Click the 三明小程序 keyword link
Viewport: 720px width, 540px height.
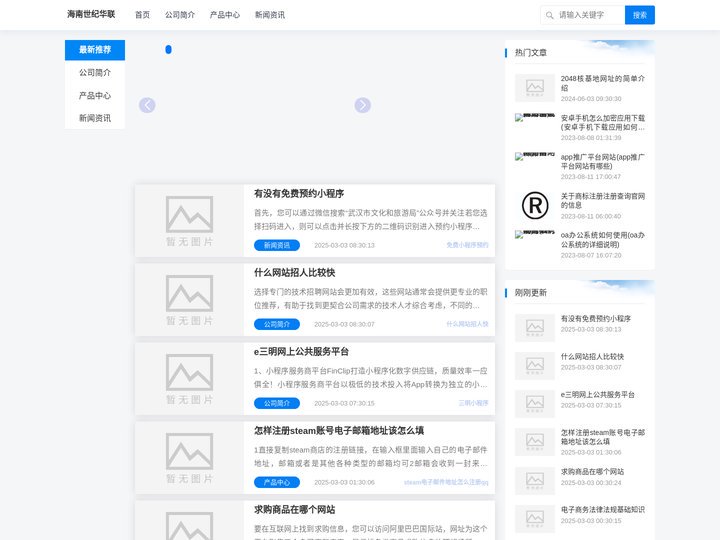pyautogui.click(x=473, y=403)
